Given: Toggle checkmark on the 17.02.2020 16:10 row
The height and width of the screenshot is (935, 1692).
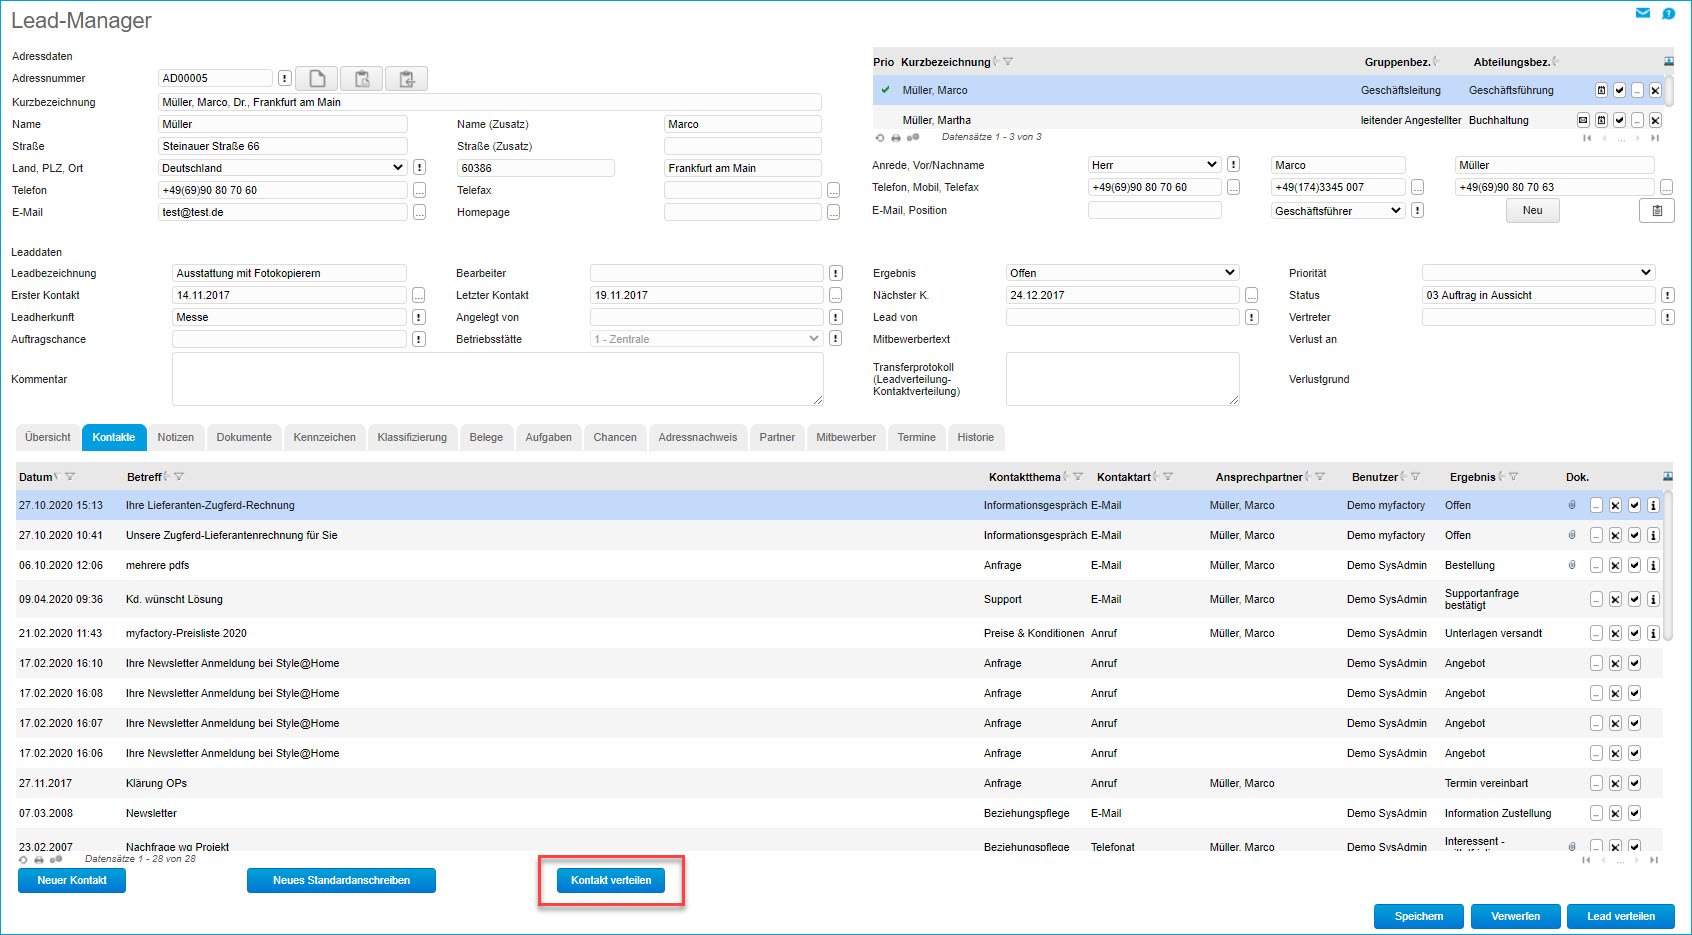Looking at the screenshot, I should [1634, 663].
